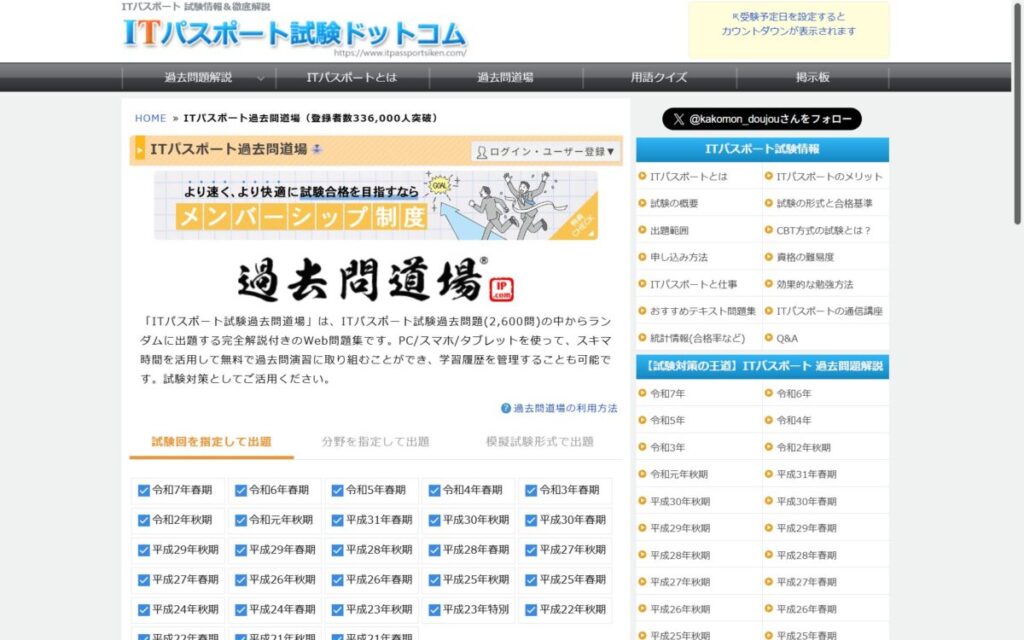Go to 過去問道場 in the navigation bar
The width and height of the screenshot is (1024, 640).
(505, 78)
